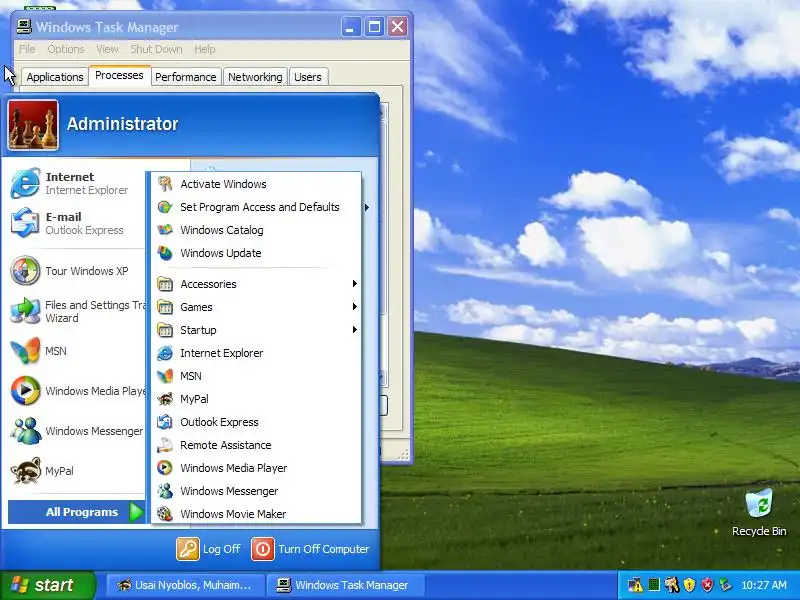800x600 pixels.
Task: Open Files and Settings Transfer Wizard
Action: click(77, 311)
